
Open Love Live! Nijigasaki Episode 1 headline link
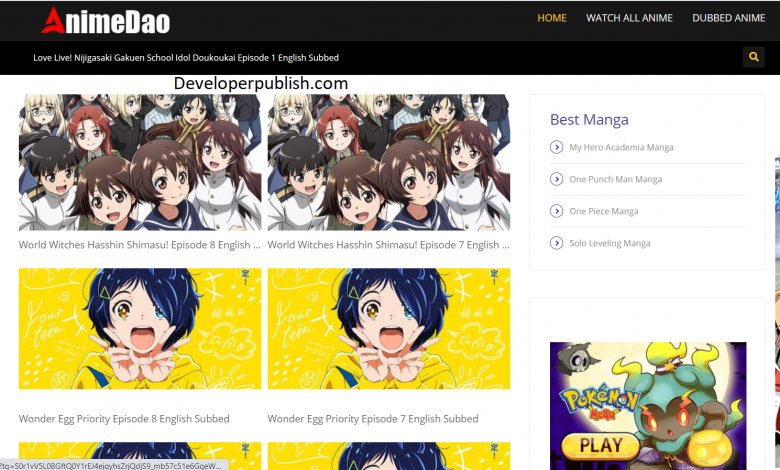186,58
